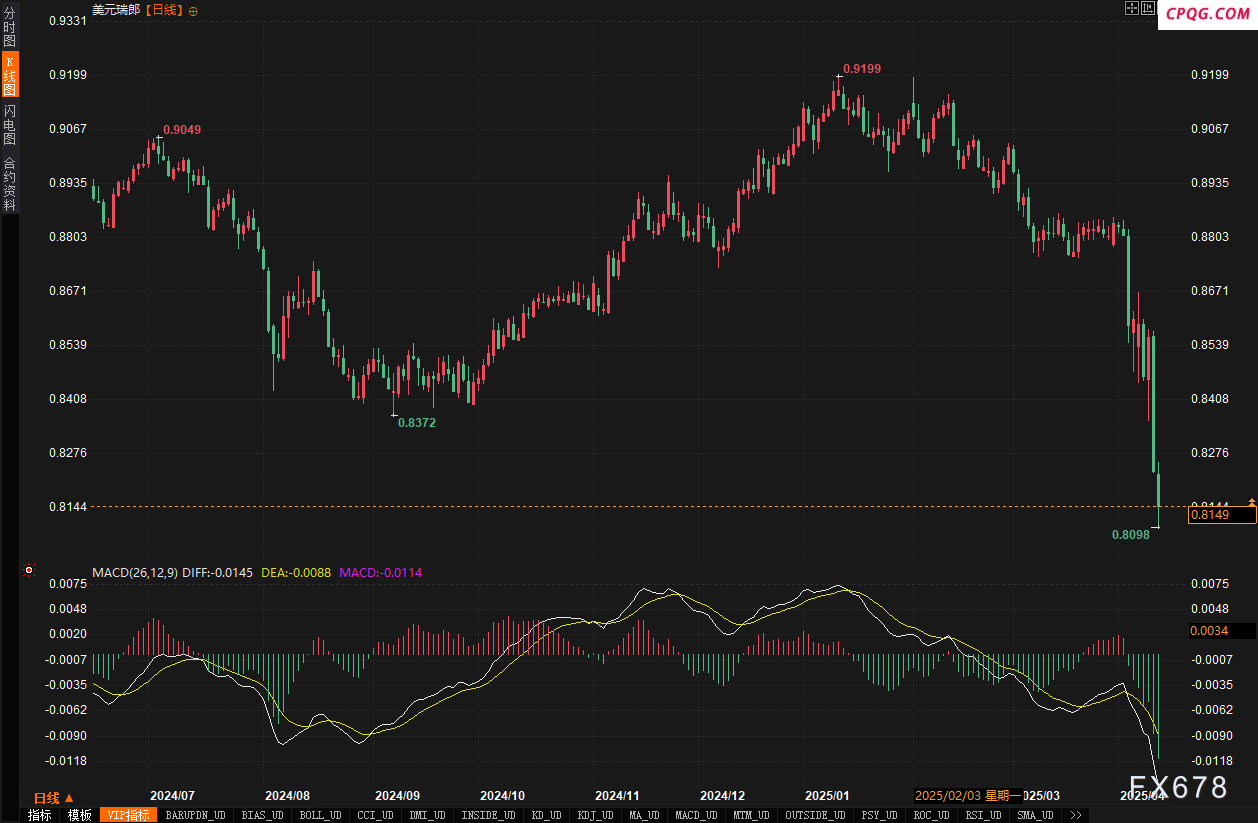
Task: Apply the RSI_UD indicator
Action: (x=984, y=815)
